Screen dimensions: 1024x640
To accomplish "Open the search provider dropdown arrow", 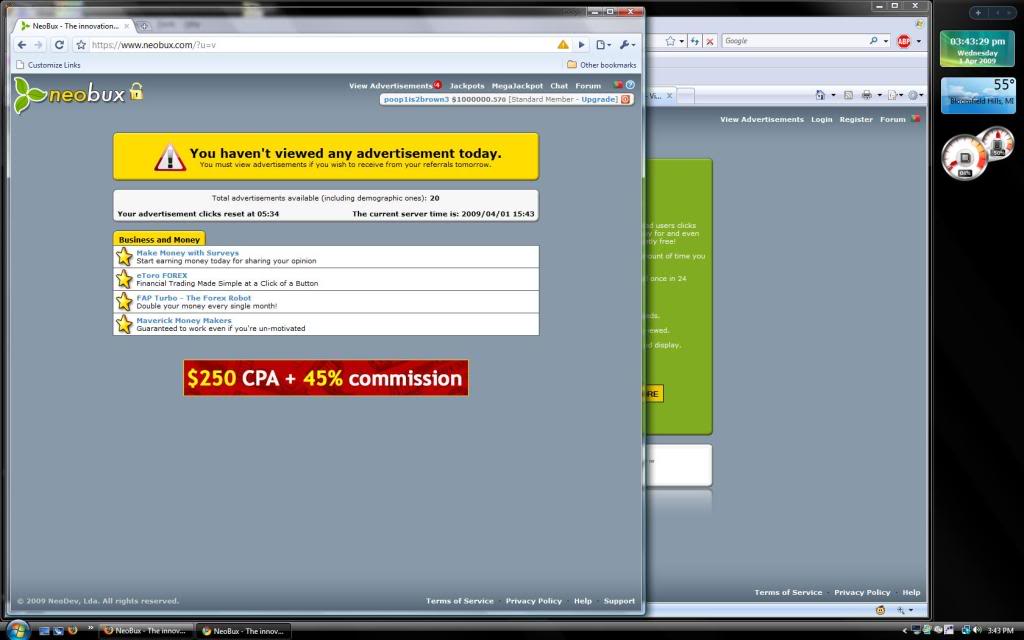I will click(886, 41).
